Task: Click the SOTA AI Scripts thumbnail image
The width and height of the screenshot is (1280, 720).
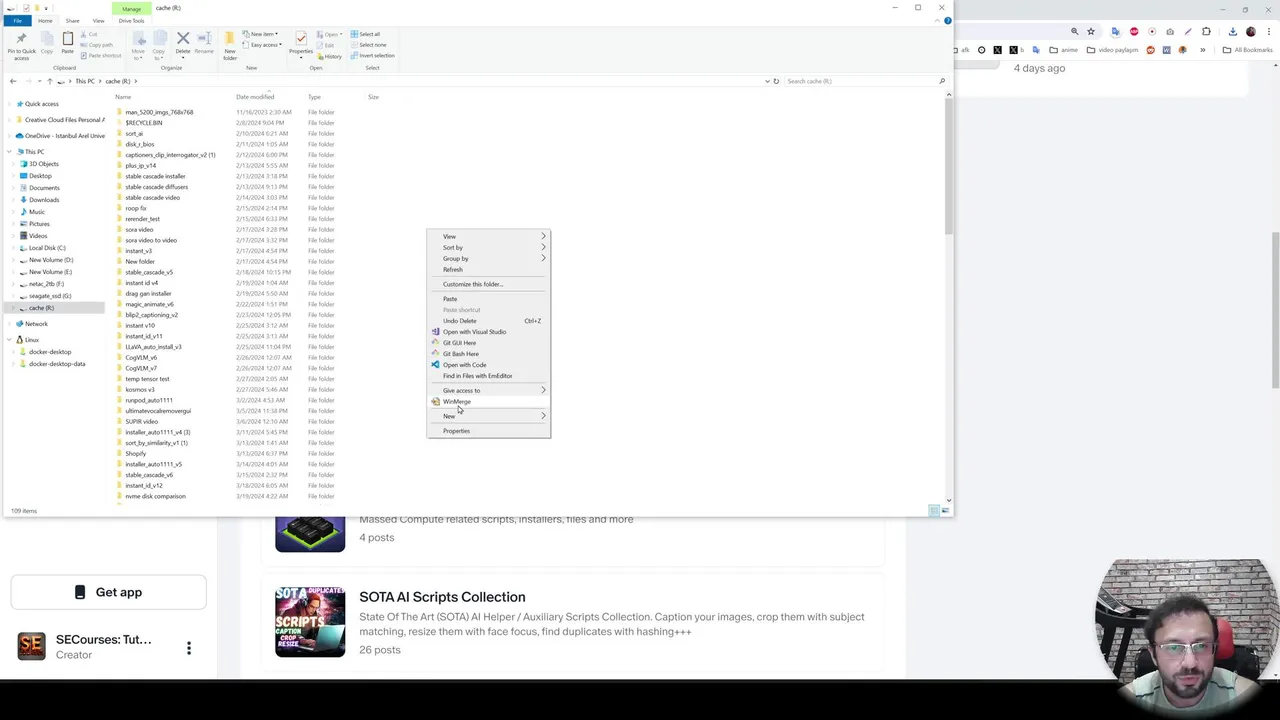Action: coord(310,622)
